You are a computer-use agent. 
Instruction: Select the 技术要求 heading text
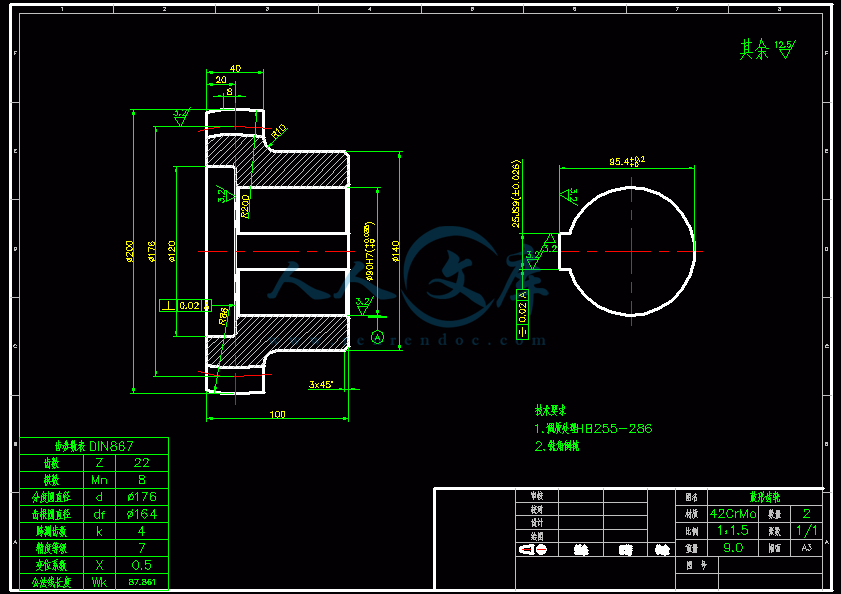pyautogui.click(x=550, y=410)
